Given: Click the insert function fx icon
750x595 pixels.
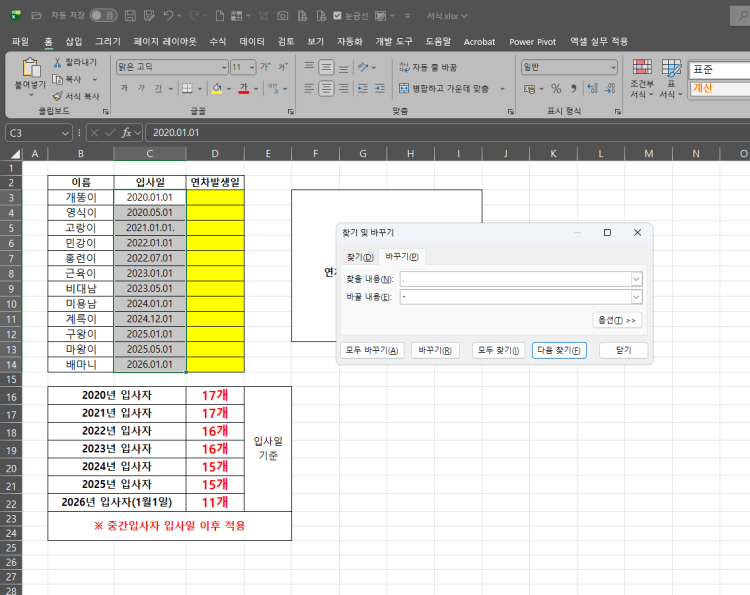Looking at the screenshot, I should (x=128, y=133).
